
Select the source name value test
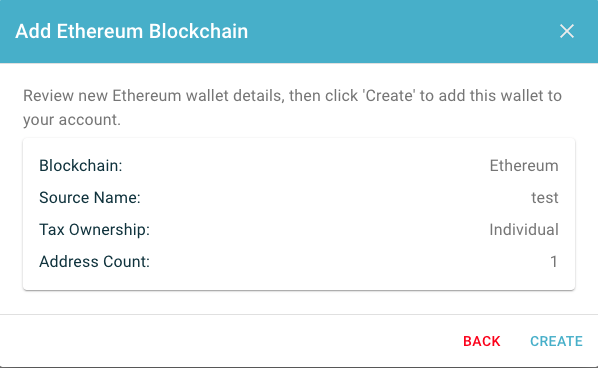click(545, 198)
